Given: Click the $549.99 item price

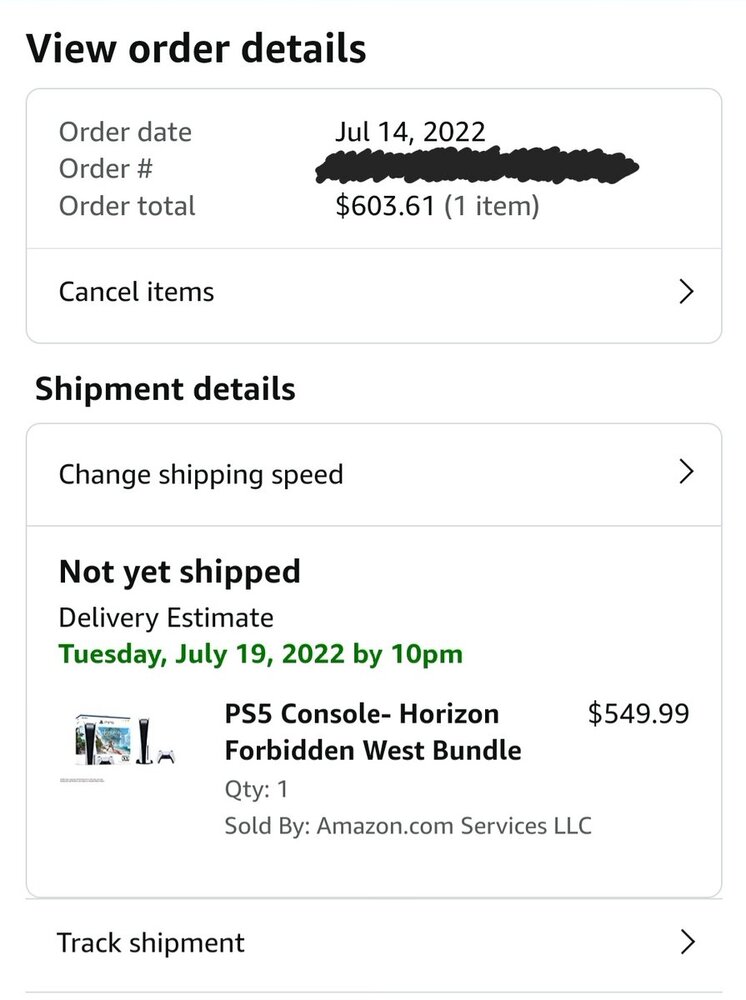Looking at the screenshot, I should [x=639, y=713].
